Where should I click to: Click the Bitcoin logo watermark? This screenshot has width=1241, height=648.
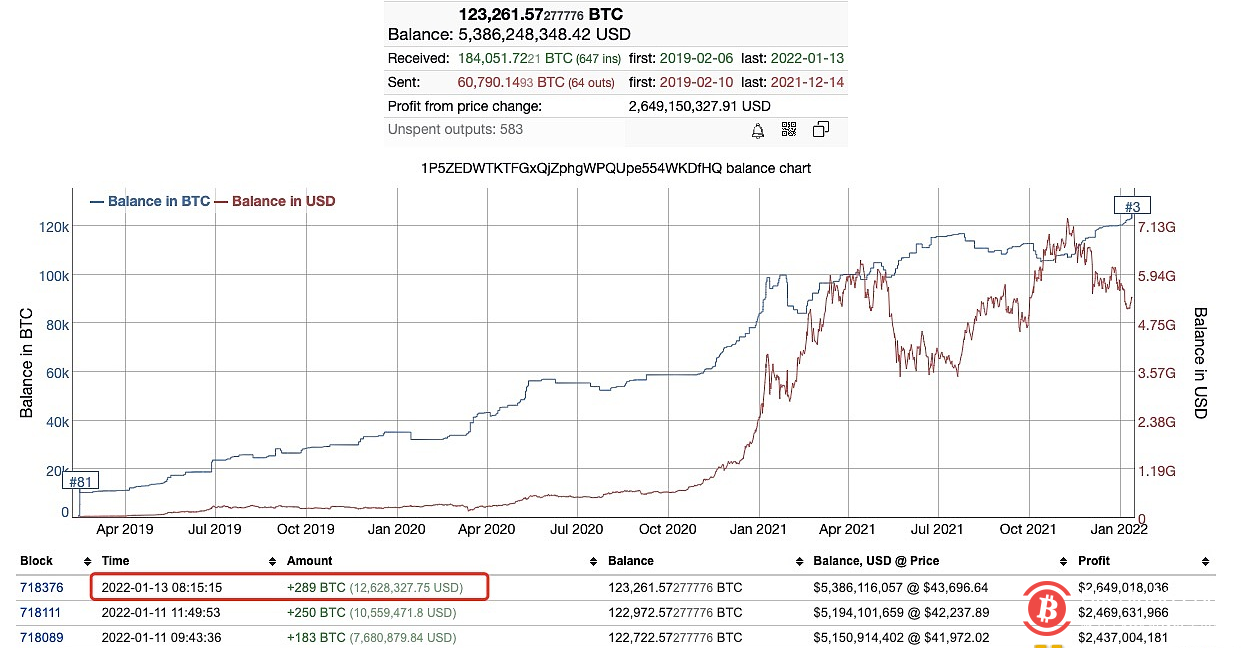[1047, 610]
